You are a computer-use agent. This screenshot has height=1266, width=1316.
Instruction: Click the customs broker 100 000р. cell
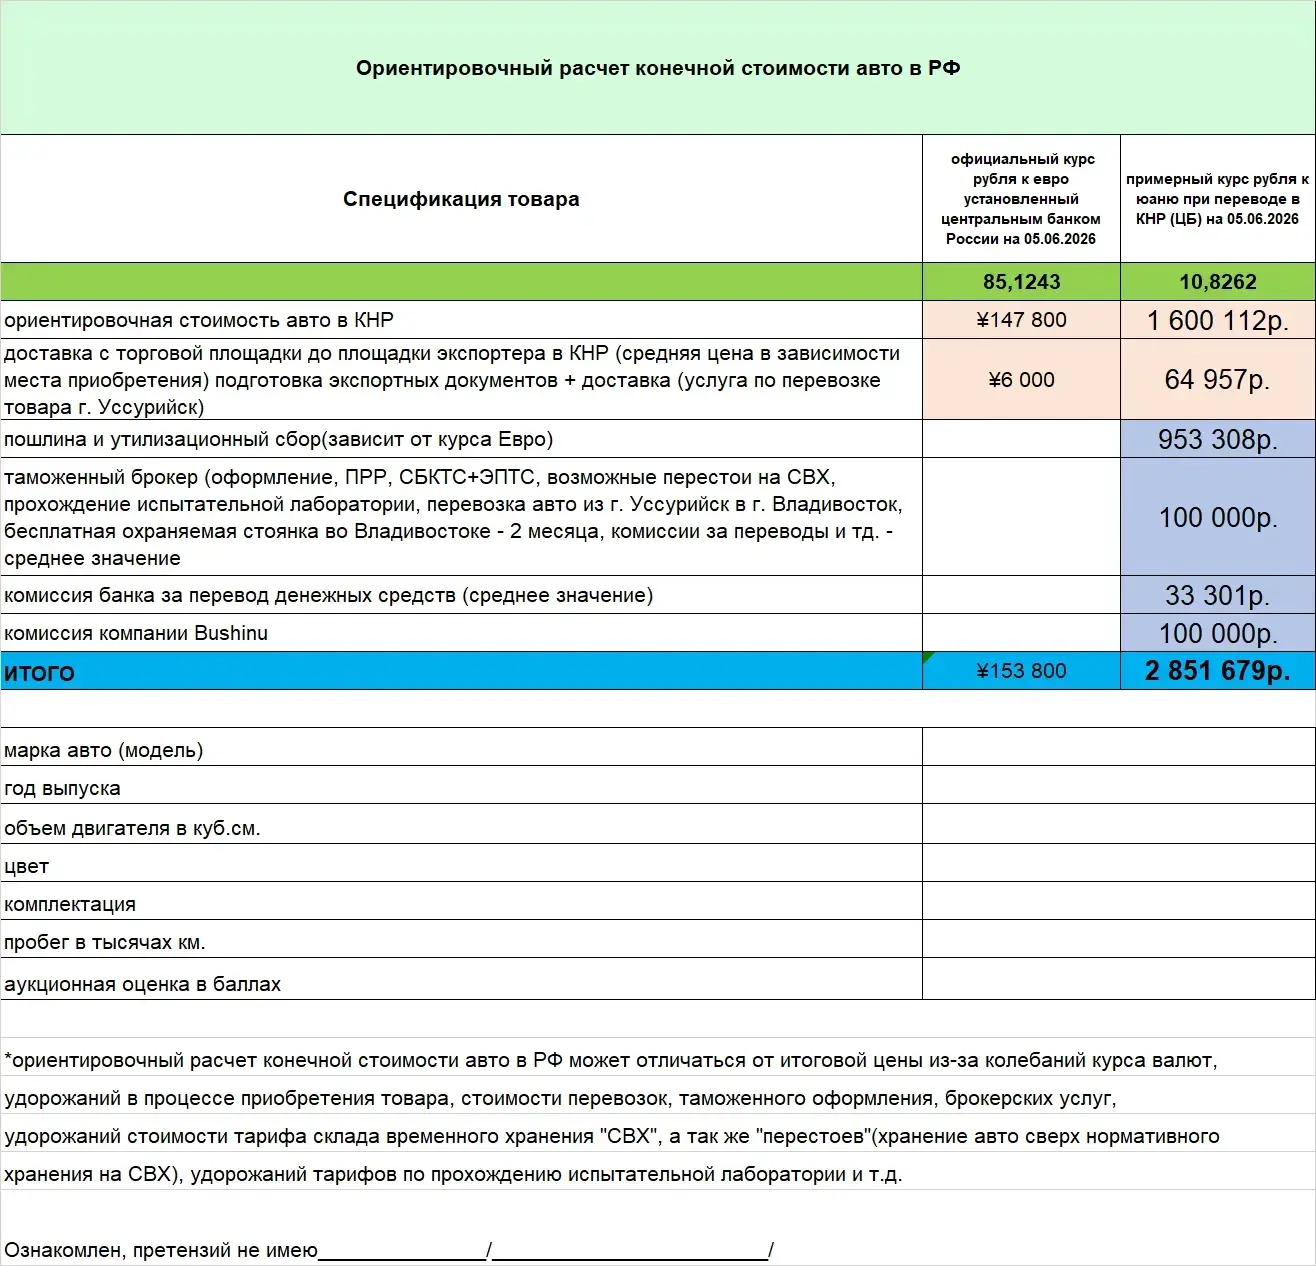pyautogui.click(x=1218, y=517)
